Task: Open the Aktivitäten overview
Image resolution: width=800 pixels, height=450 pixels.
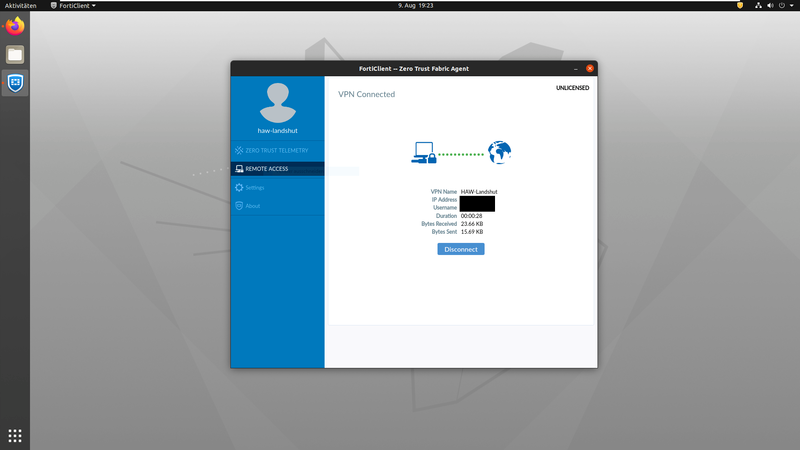Action: (21, 5)
